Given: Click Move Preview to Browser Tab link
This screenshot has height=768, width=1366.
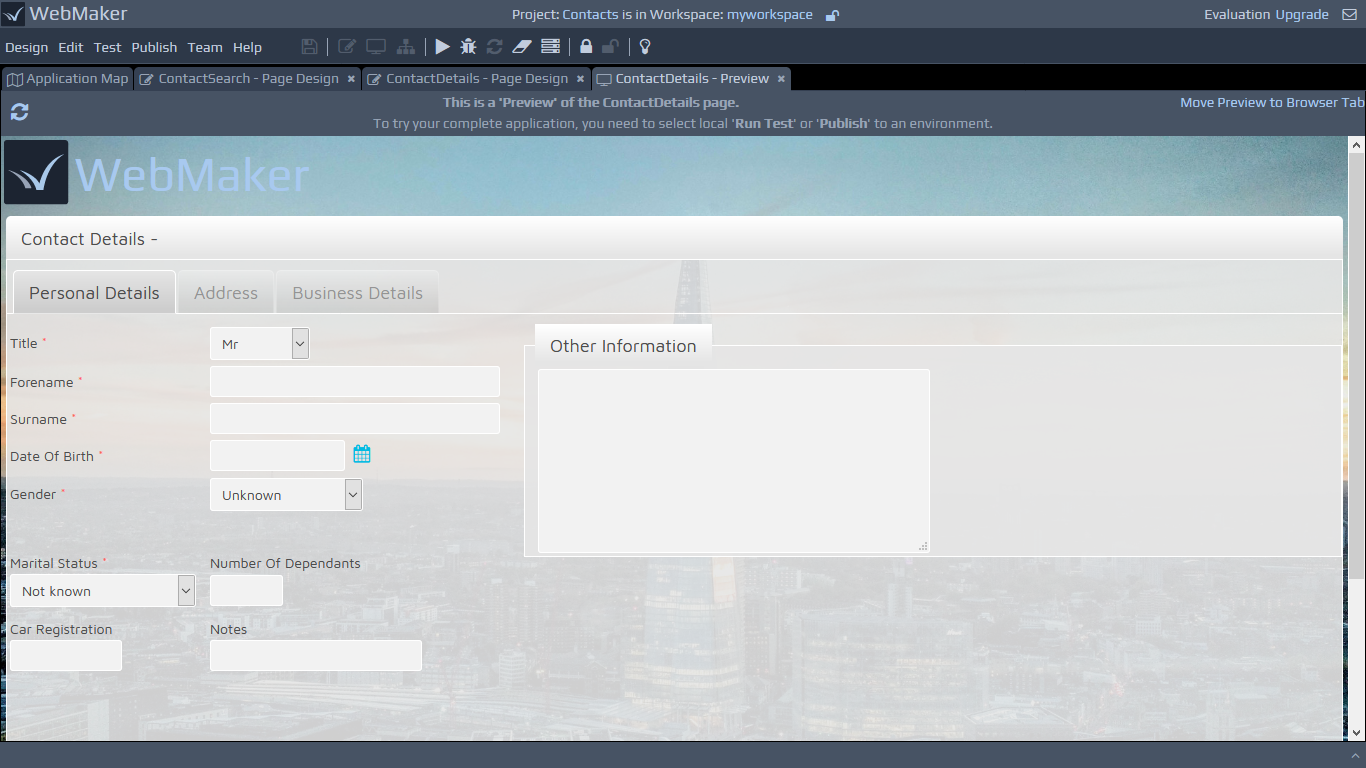Looking at the screenshot, I should click(1272, 102).
